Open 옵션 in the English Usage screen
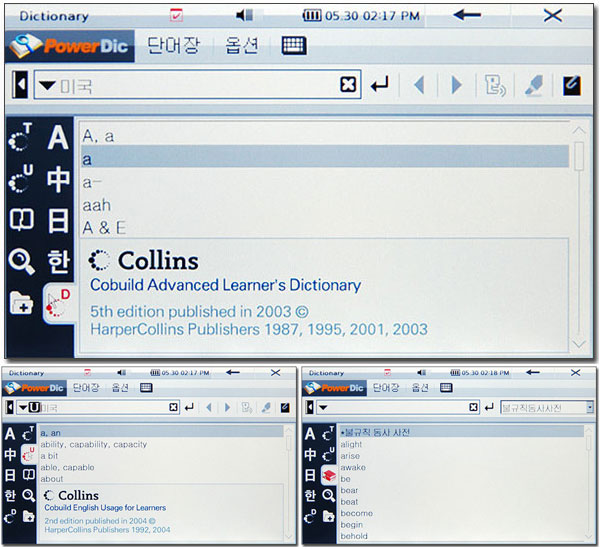600x549 pixels. [x=120, y=388]
